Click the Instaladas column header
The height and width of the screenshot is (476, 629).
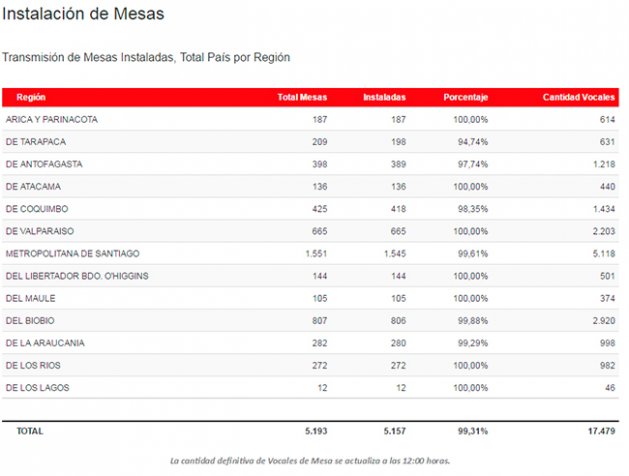pyautogui.click(x=384, y=97)
